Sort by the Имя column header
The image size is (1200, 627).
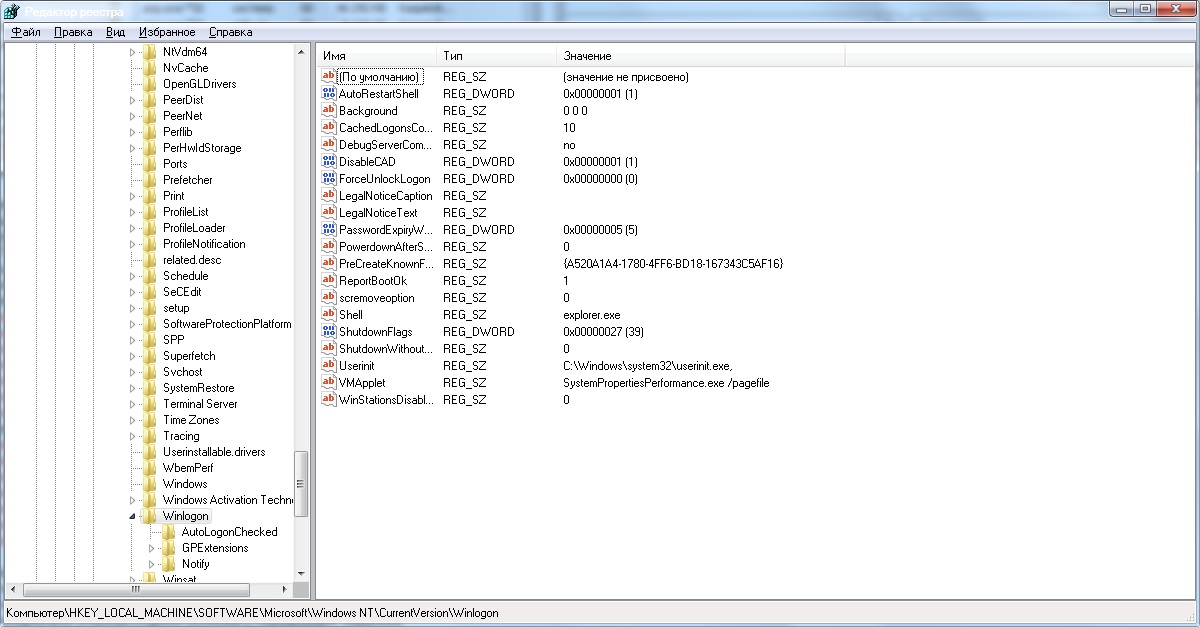(376, 56)
